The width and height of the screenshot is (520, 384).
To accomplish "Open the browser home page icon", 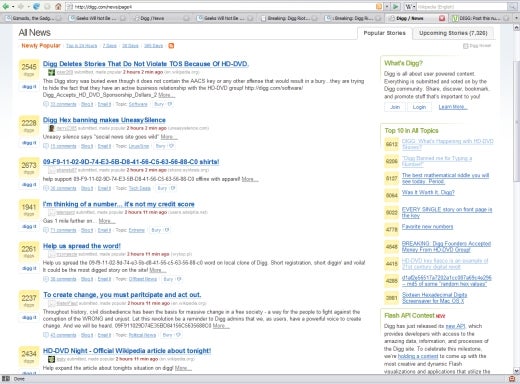I will 58,6.
